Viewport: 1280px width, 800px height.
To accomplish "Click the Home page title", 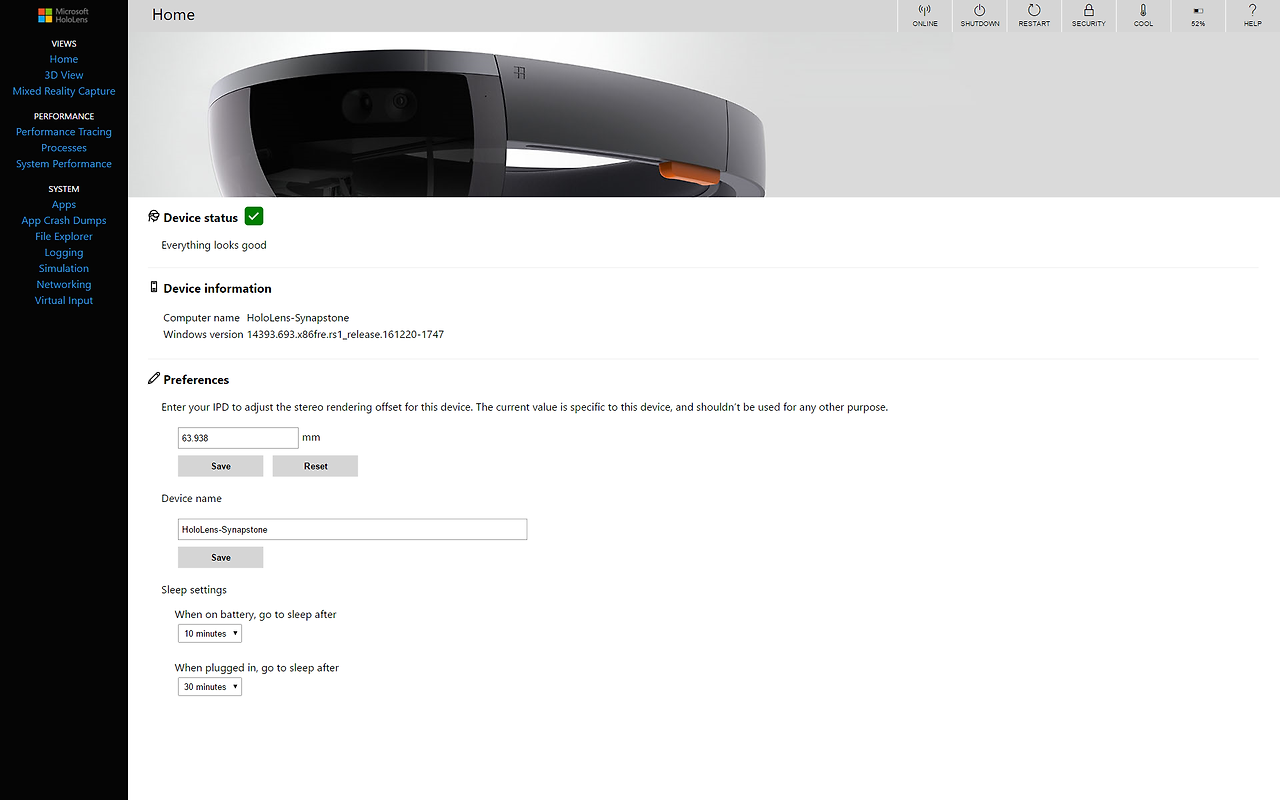I will (x=173, y=15).
